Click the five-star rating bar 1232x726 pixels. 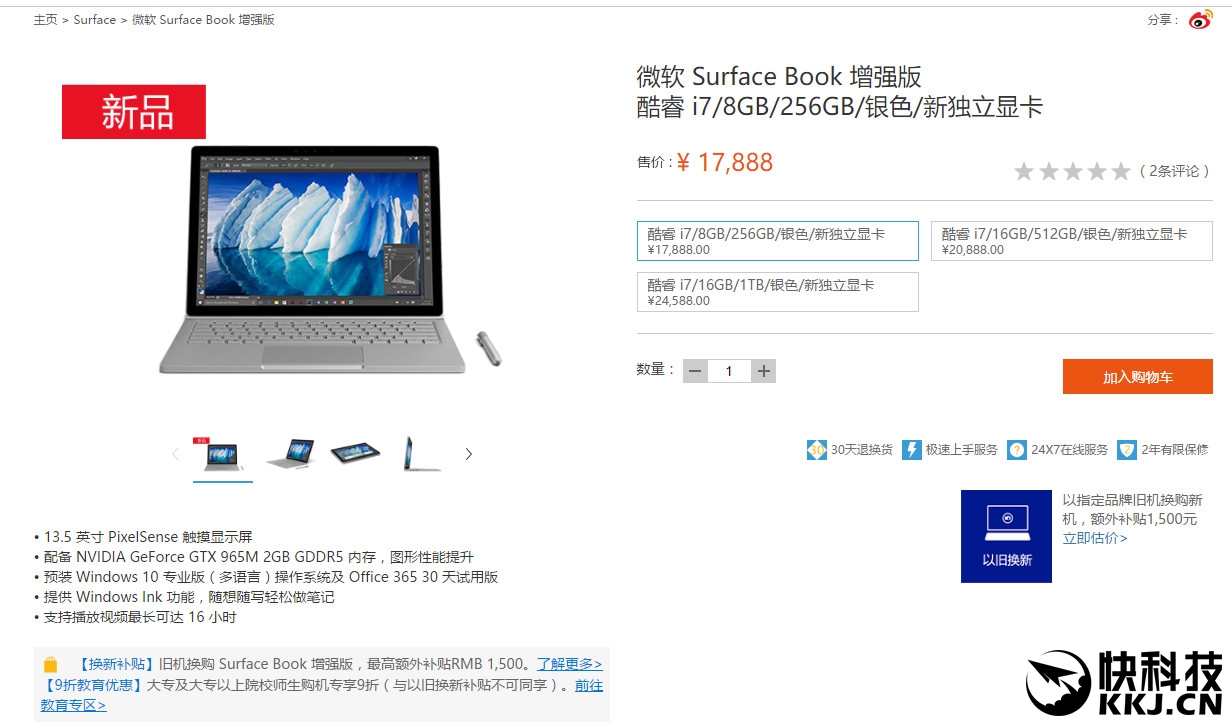click(x=1072, y=171)
